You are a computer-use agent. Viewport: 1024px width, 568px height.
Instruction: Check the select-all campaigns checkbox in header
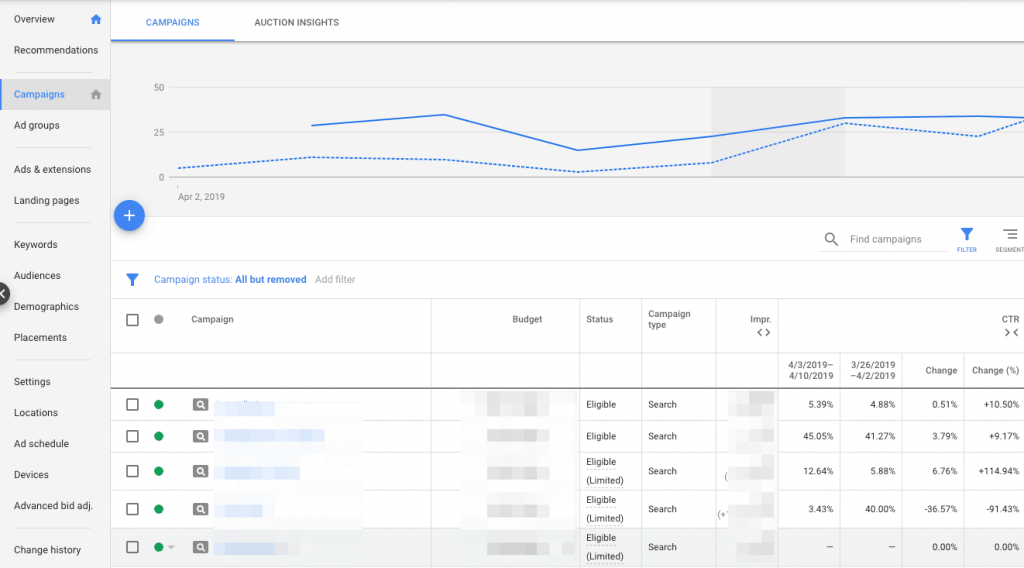(x=132, y=320)
